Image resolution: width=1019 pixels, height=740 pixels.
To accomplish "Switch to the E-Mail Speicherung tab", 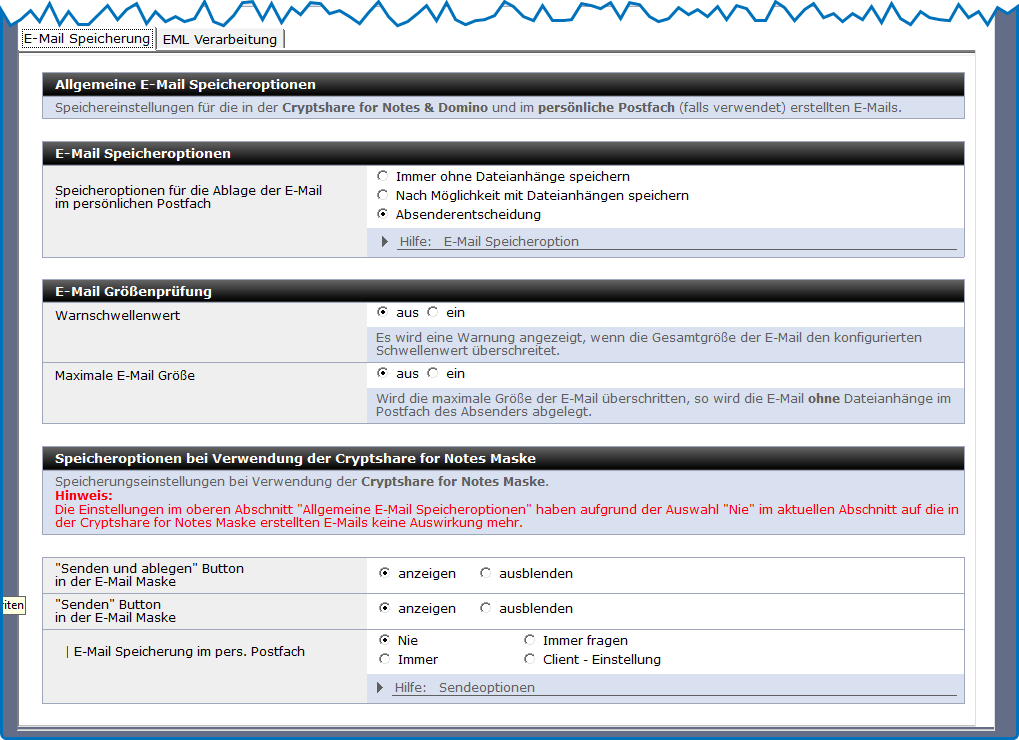I will pos(87,39).
